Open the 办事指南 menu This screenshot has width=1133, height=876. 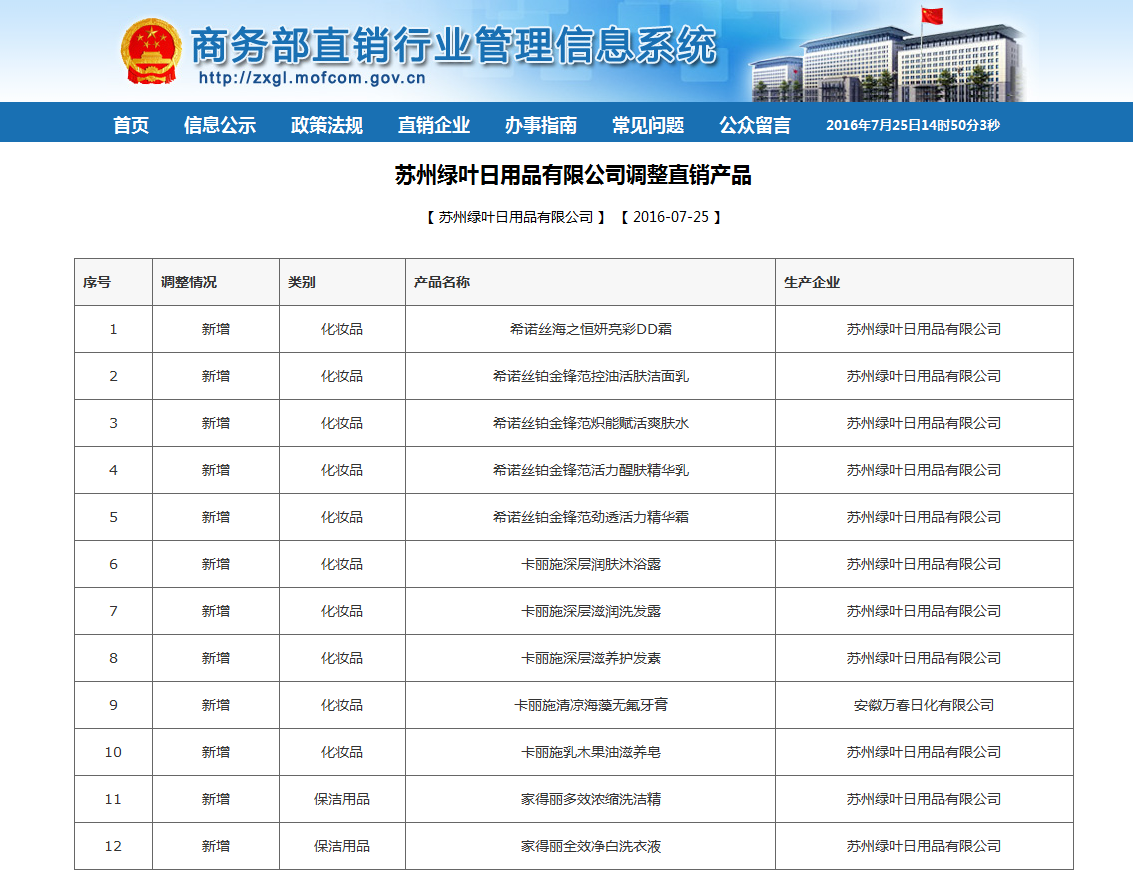(540, 125)
